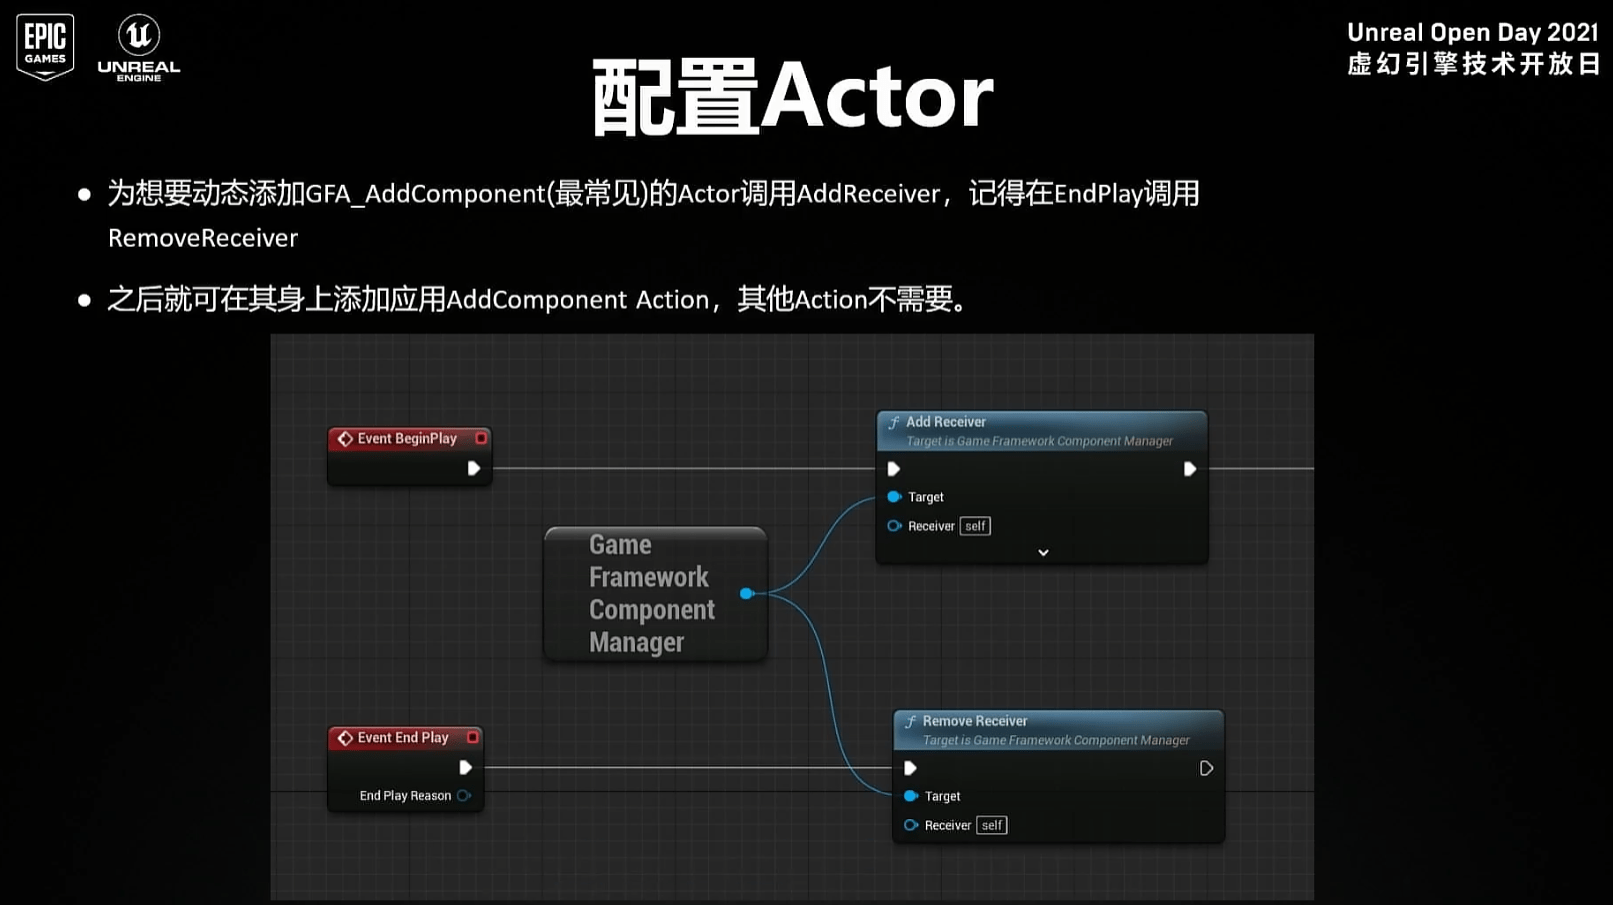Click the Epic Games logo
The image size is (1613, 905).
point(45,46)
